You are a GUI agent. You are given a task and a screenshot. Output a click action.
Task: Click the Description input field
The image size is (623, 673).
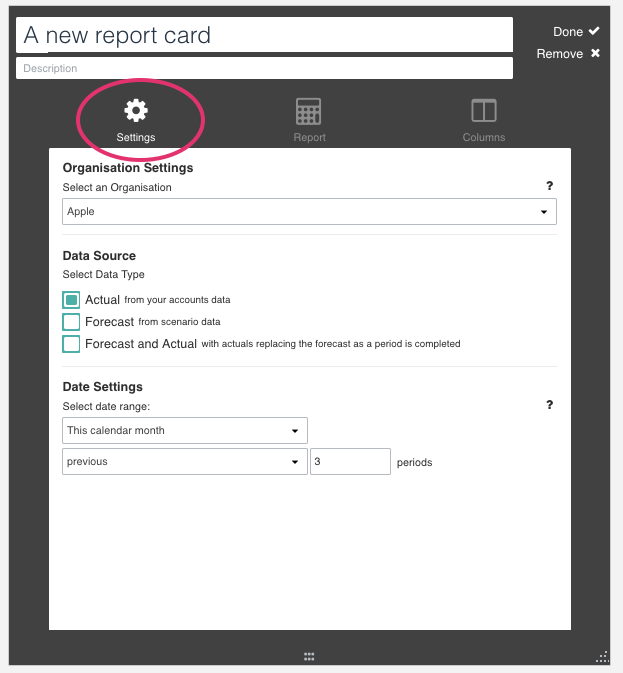[x=264, y=68]
